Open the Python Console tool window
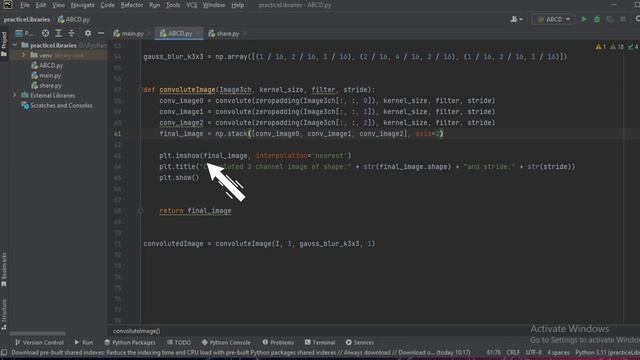This screenshot has width=640, height=360. click(x=226, y=342)
